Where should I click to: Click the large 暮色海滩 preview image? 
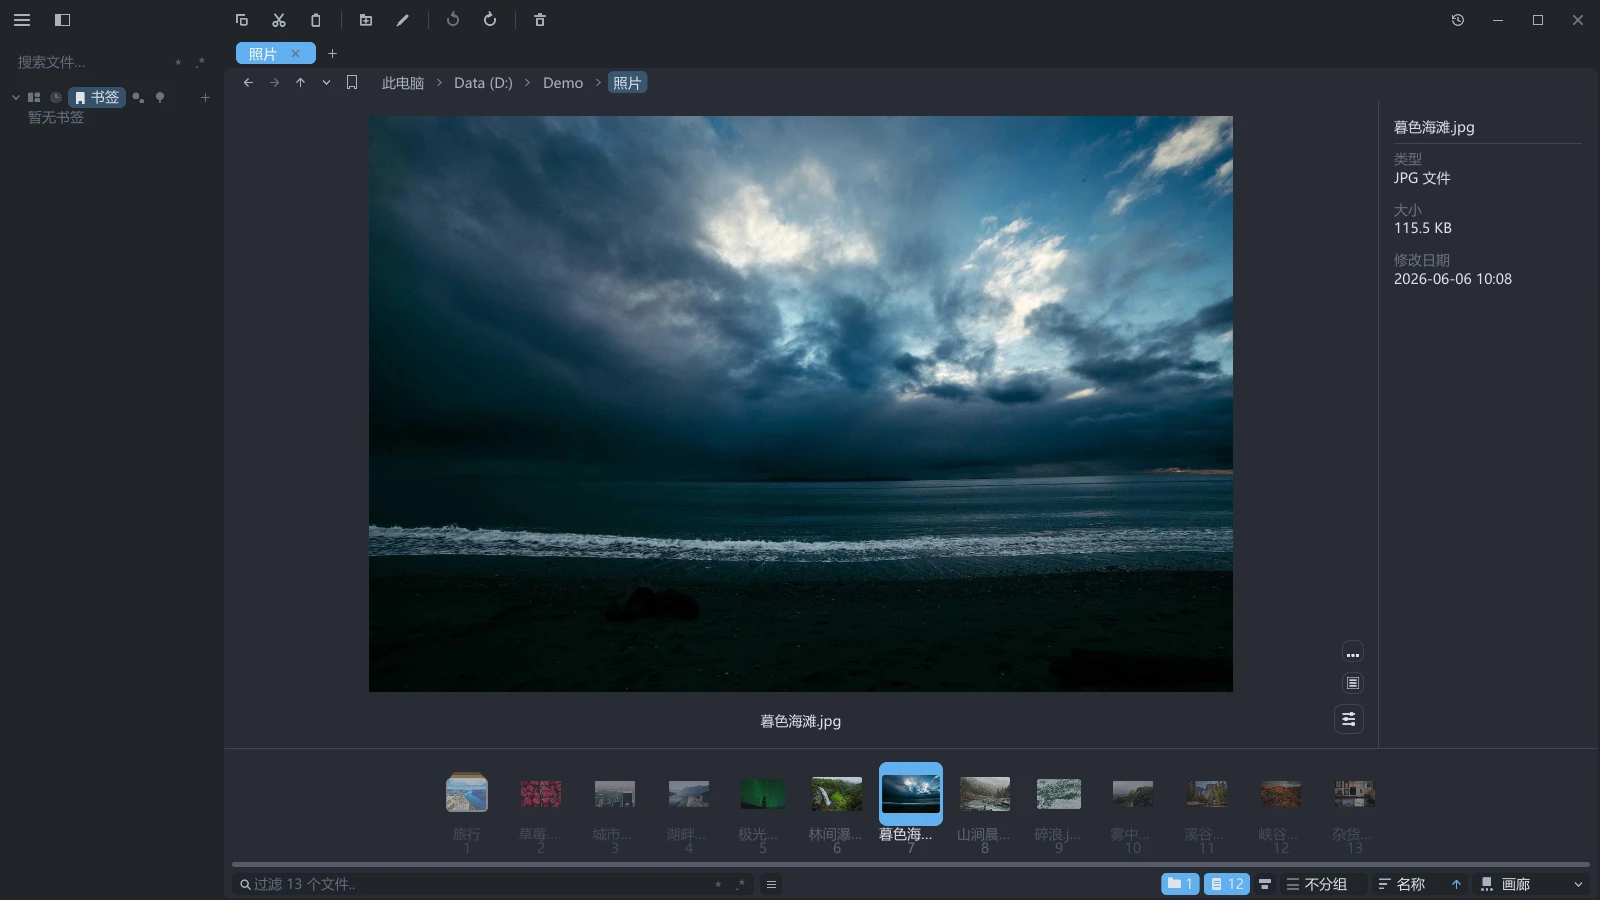[800, 403]
